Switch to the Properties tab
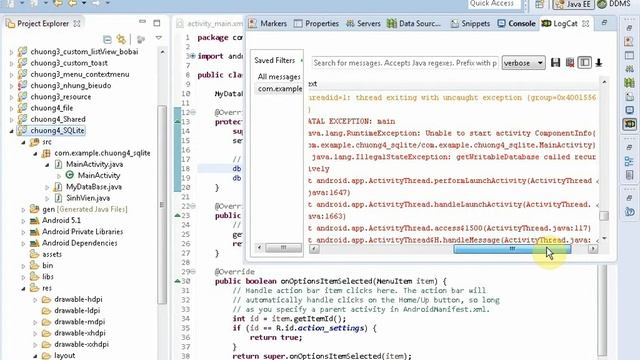The height and width of the screenshot is (360, 640). pyautogui.click(x=317, y=24)
